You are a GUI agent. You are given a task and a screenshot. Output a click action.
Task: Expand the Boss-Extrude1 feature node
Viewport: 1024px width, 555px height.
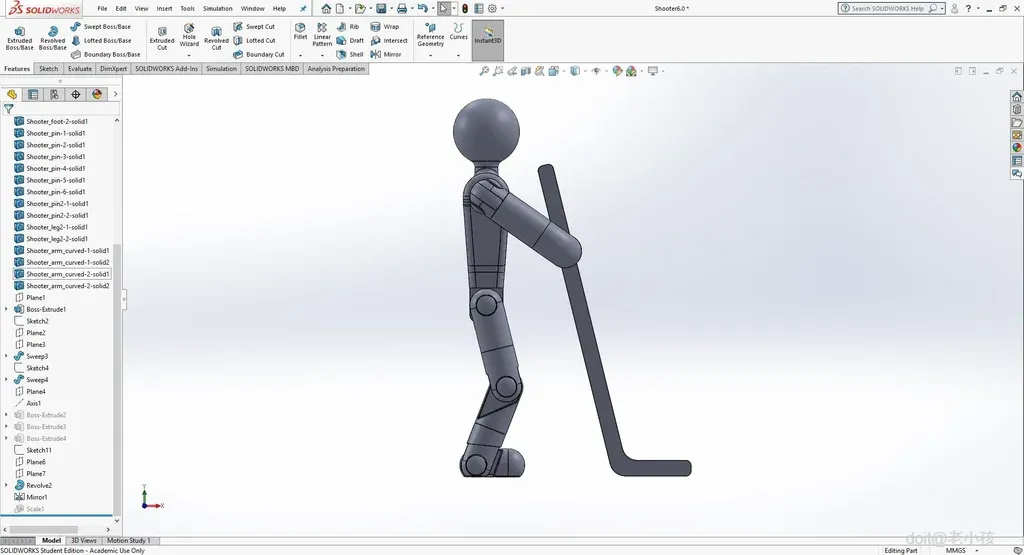pos(7,309)
